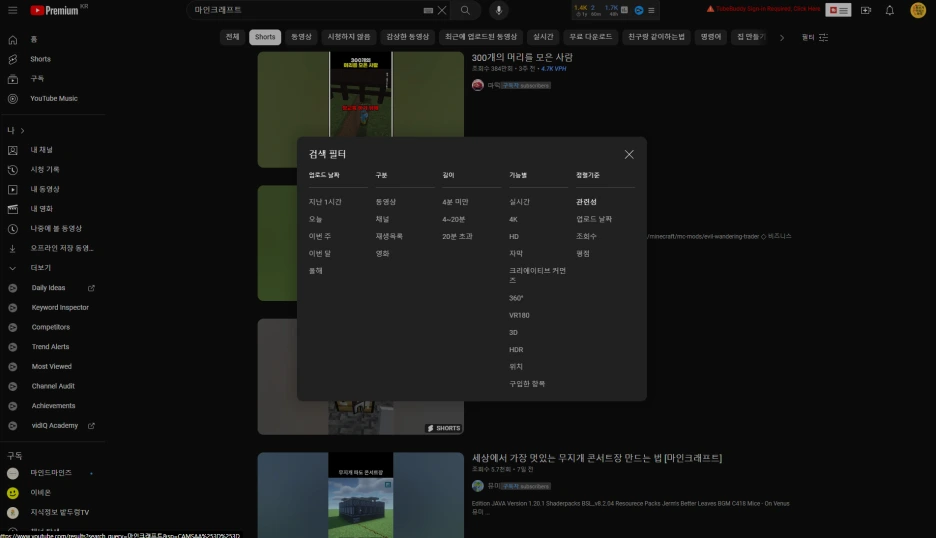Image resolution: width=936 pixels, height=538 pixels.
Task: Start voice search with microphone
Action: [498, 10]
